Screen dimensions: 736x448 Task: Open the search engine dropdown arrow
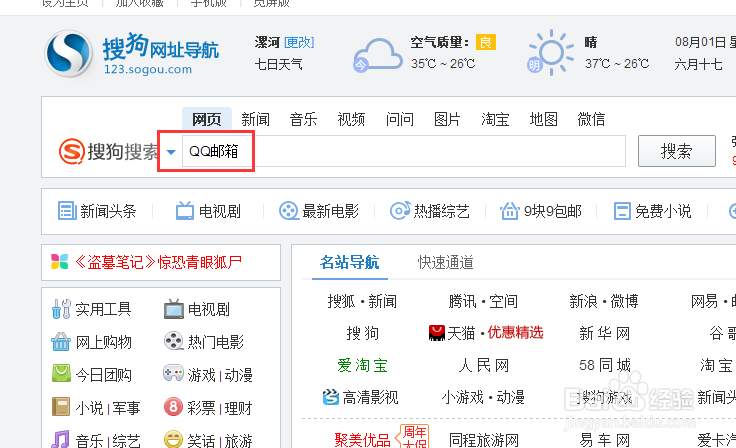171,152
